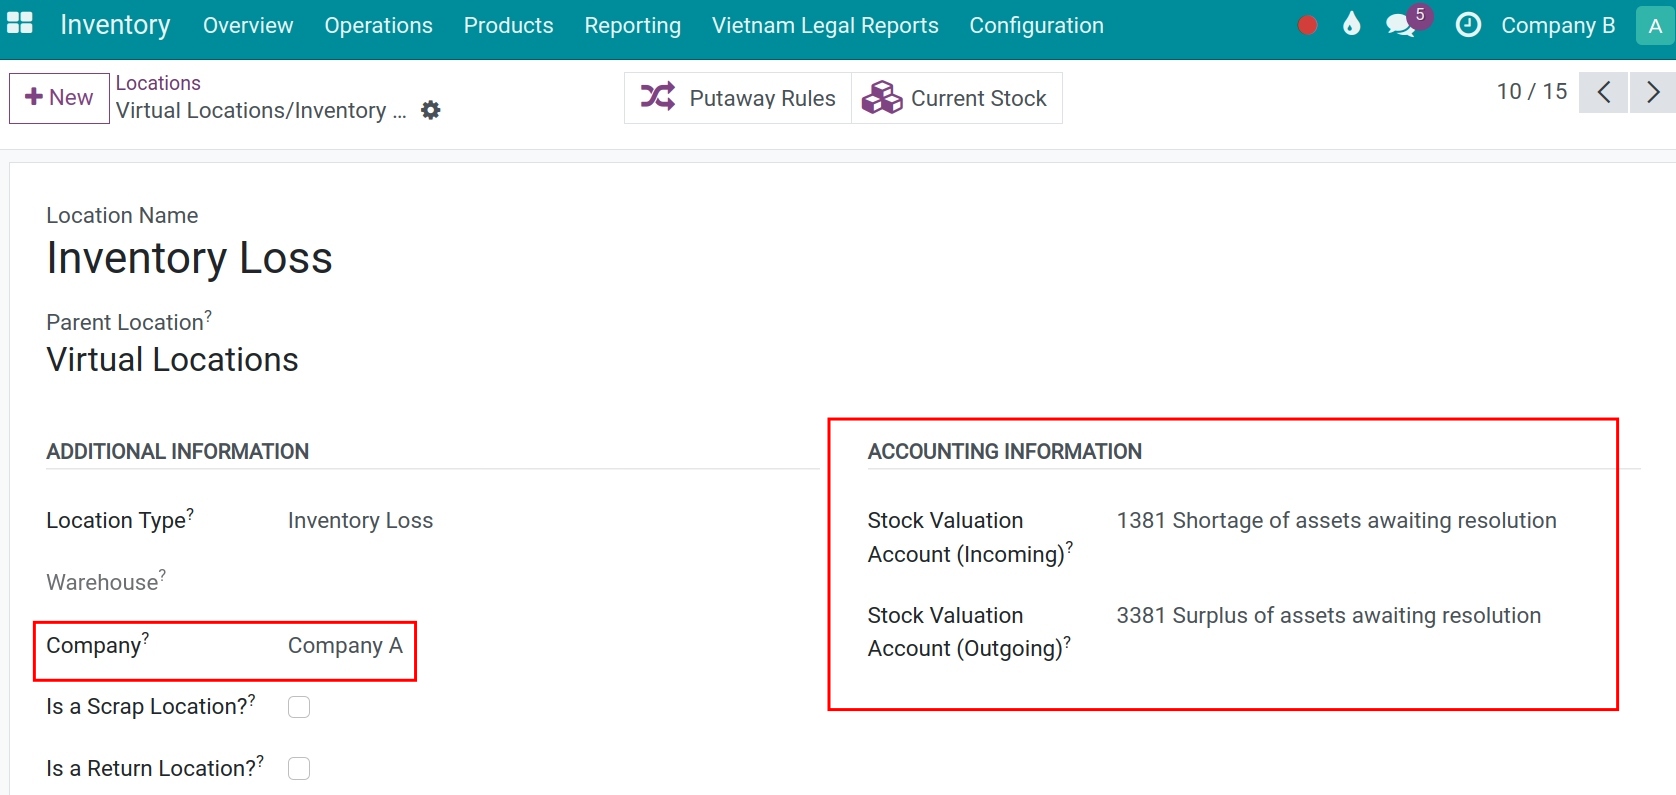The width and height of the screenshot is (1676, 795).
Task: Click the 10 / 15 pager counter
Action: click(1531, 92)
